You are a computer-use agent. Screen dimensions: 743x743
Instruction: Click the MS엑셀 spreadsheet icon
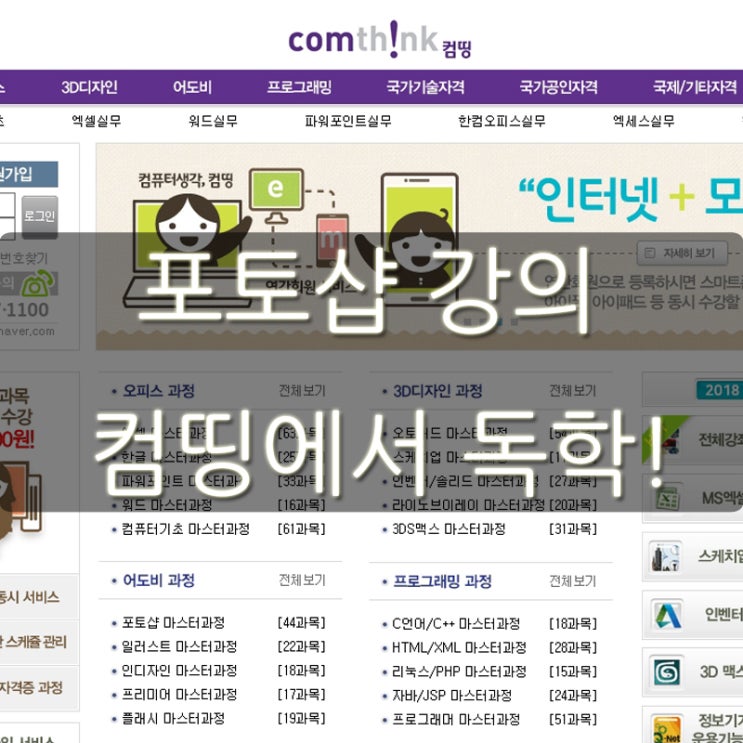click(668, 499)
